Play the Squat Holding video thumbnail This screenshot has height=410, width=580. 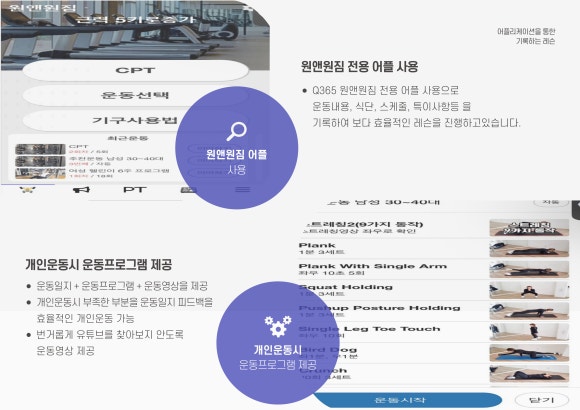point(529,290)
